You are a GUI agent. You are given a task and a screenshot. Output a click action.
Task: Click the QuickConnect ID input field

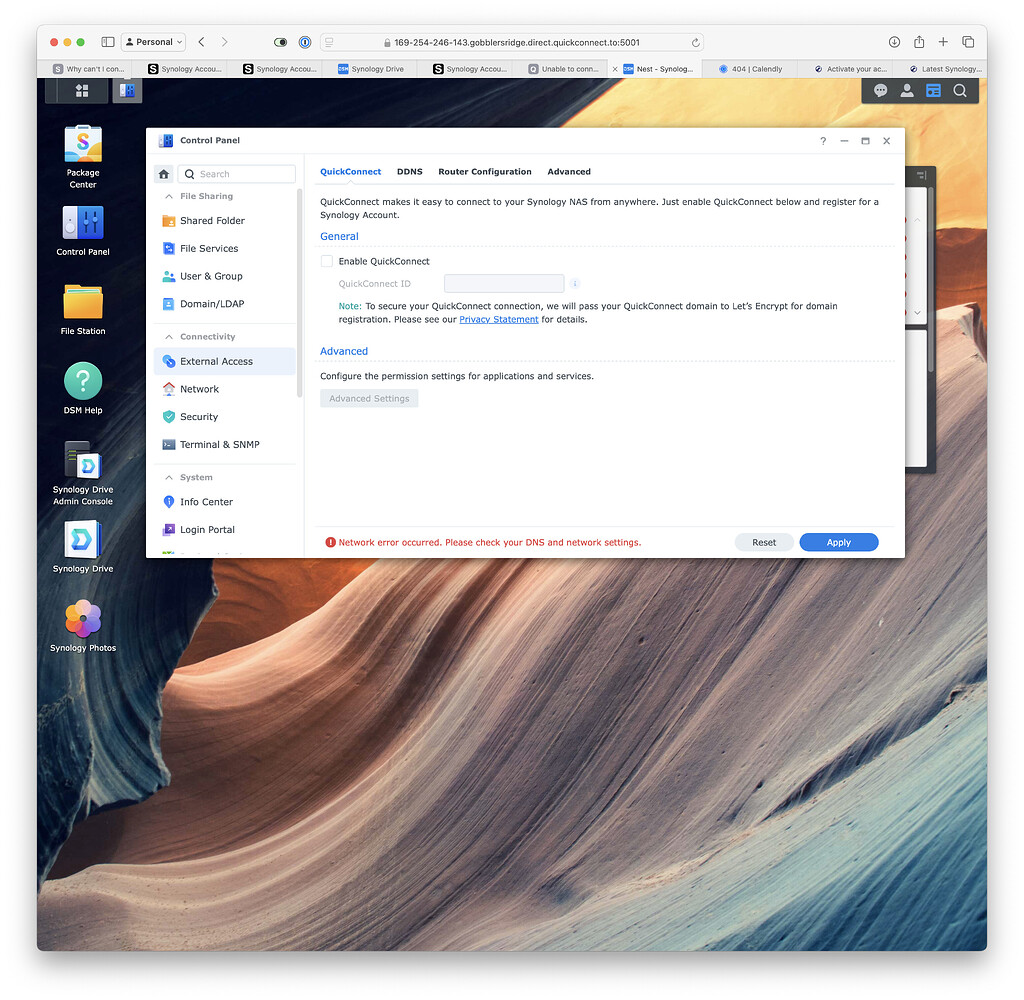click(503, 283)
